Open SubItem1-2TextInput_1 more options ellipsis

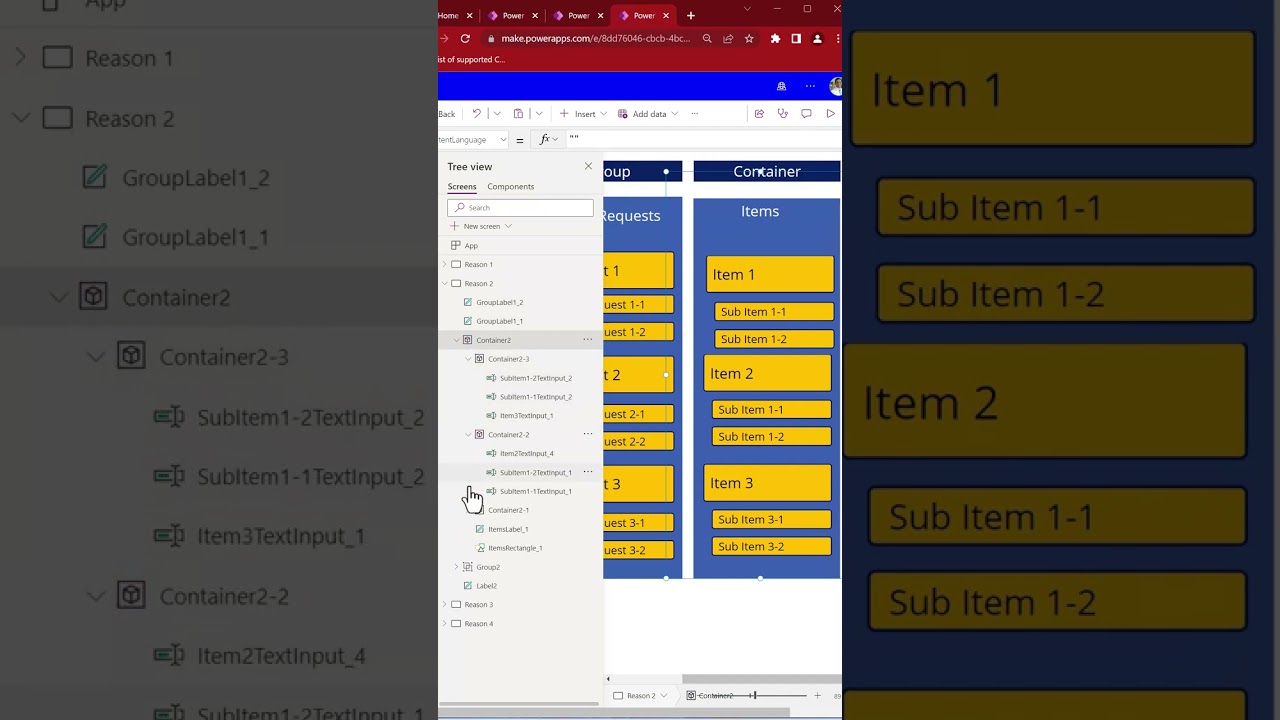pos(588,472)
